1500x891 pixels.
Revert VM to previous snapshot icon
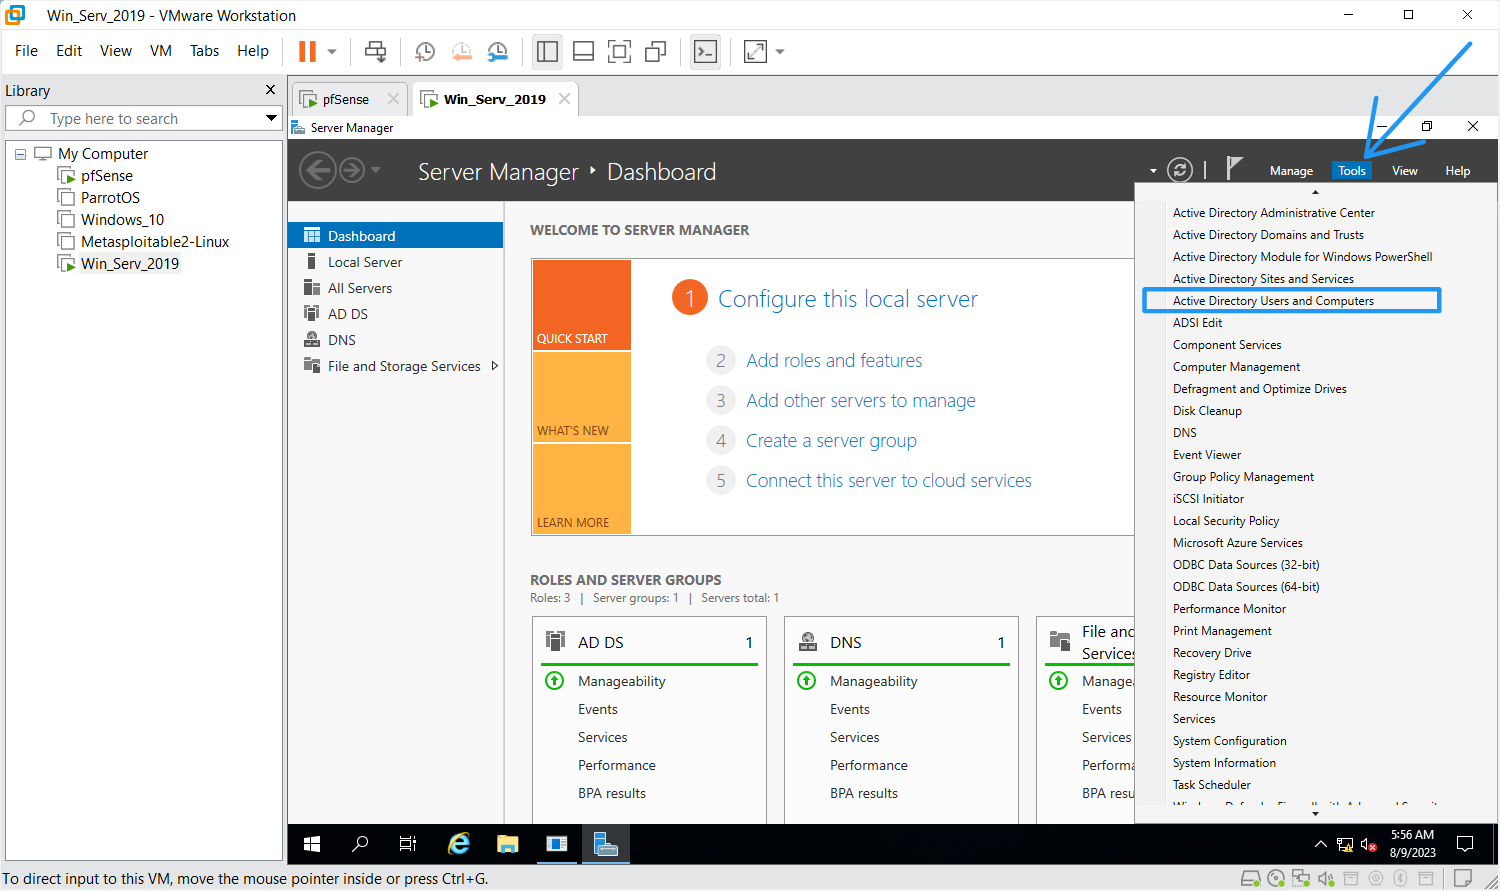pos(461,51)
